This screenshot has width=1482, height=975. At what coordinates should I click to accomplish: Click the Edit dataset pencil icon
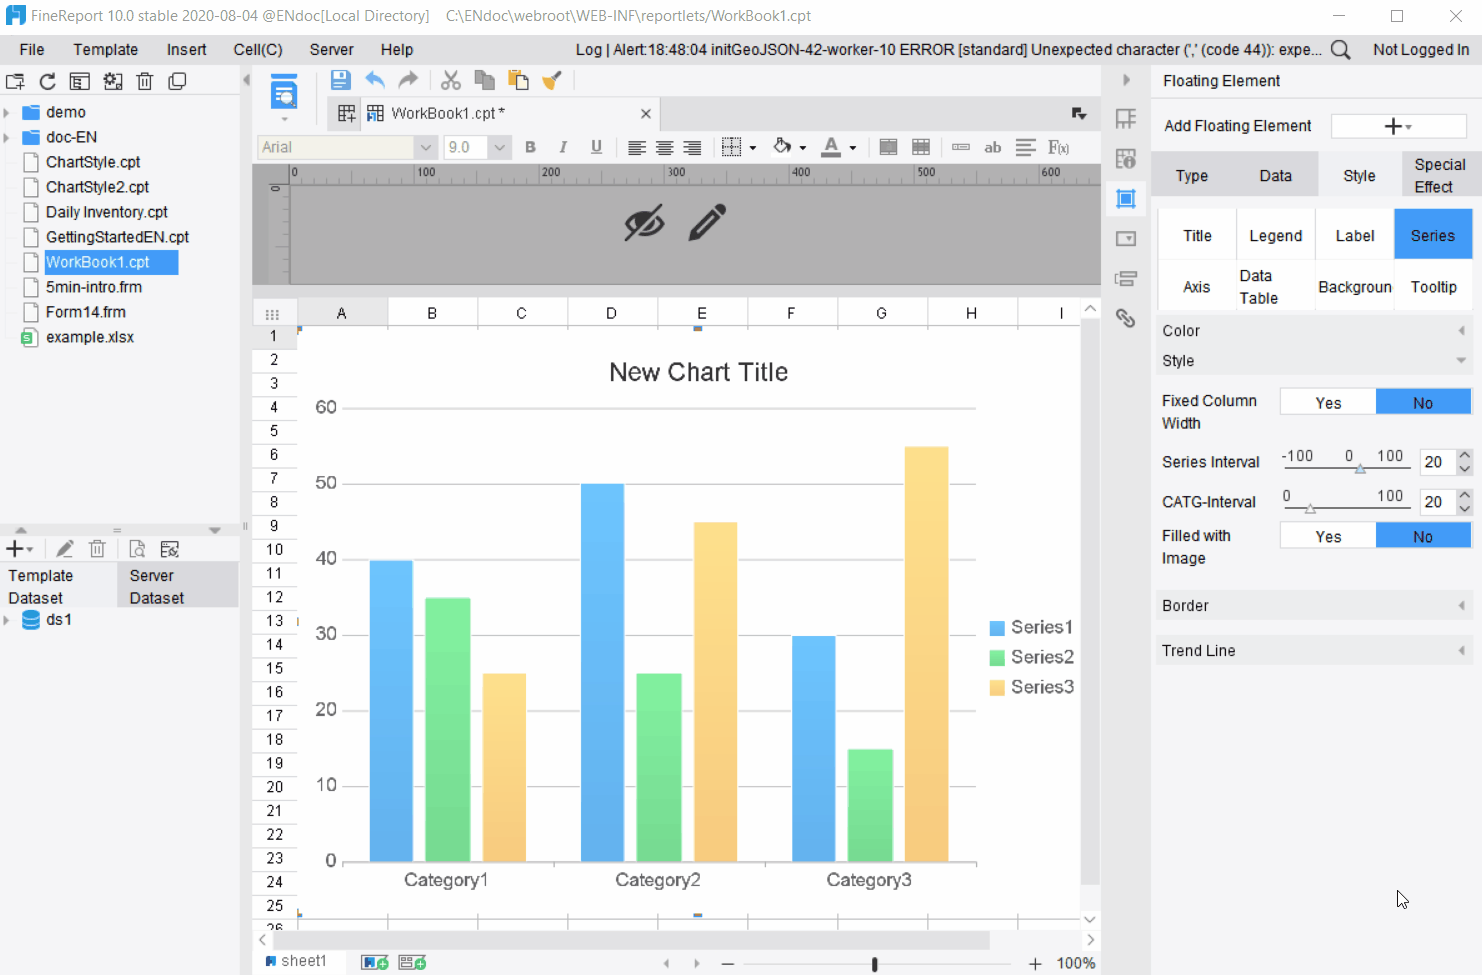coord(65,549)
